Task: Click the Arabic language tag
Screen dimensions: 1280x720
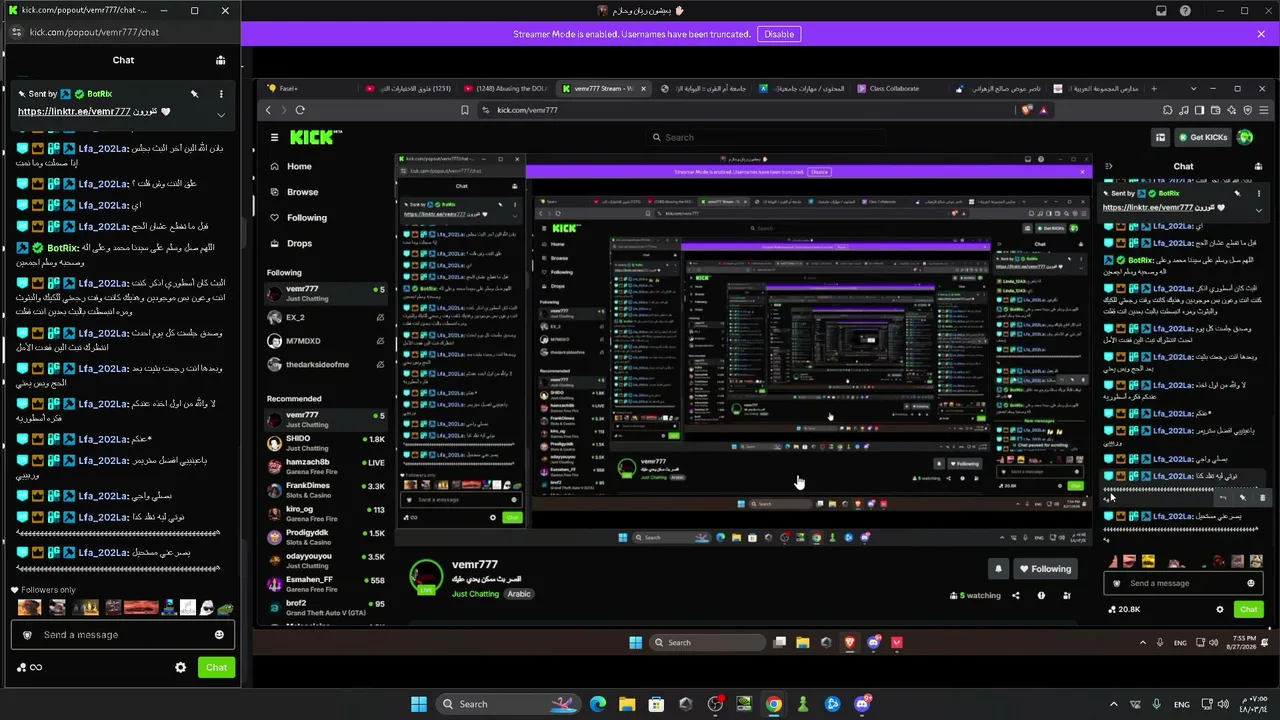Action: (x=518, y=594)
